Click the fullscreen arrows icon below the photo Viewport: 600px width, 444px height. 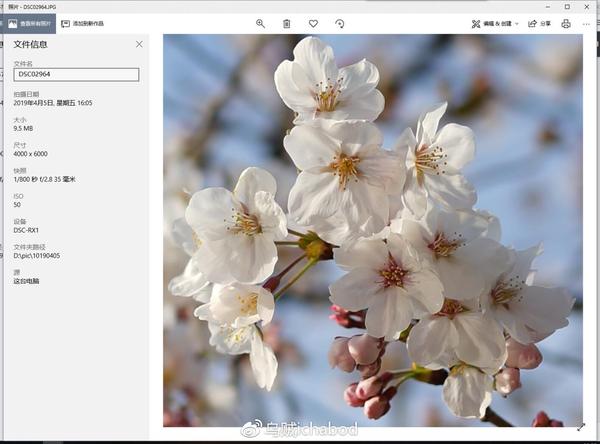pos(581,427)
